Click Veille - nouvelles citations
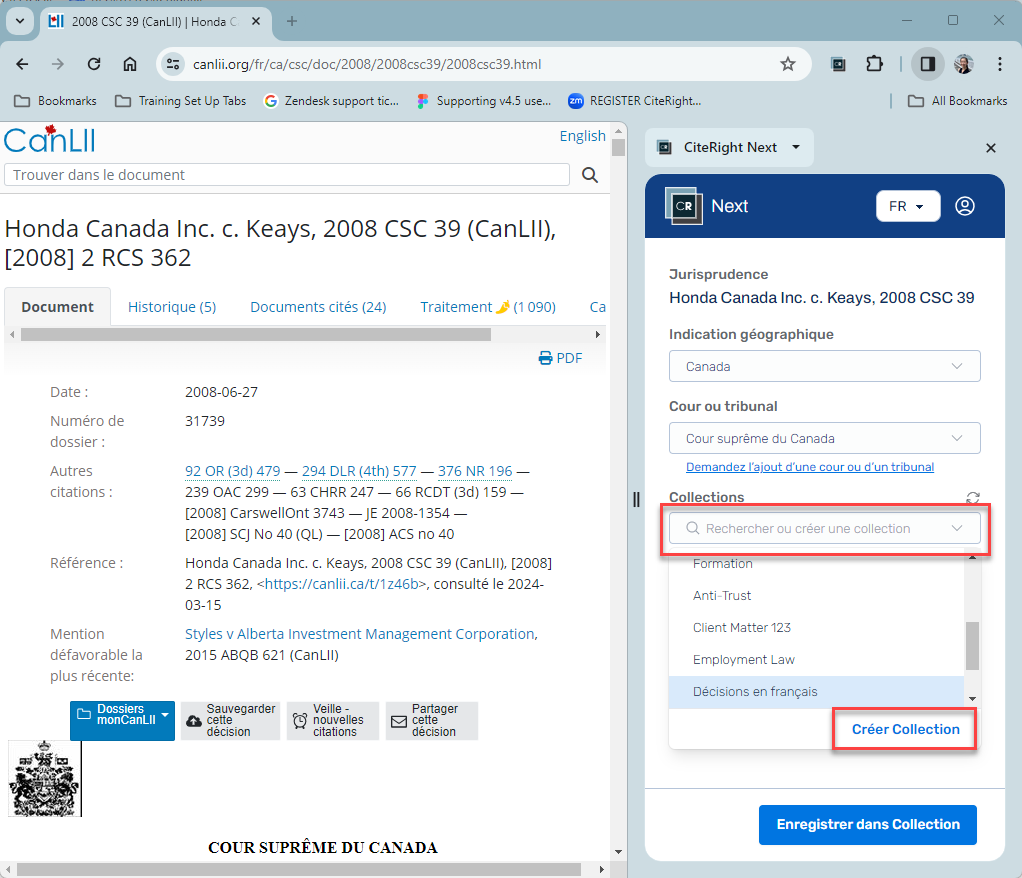 332,720
